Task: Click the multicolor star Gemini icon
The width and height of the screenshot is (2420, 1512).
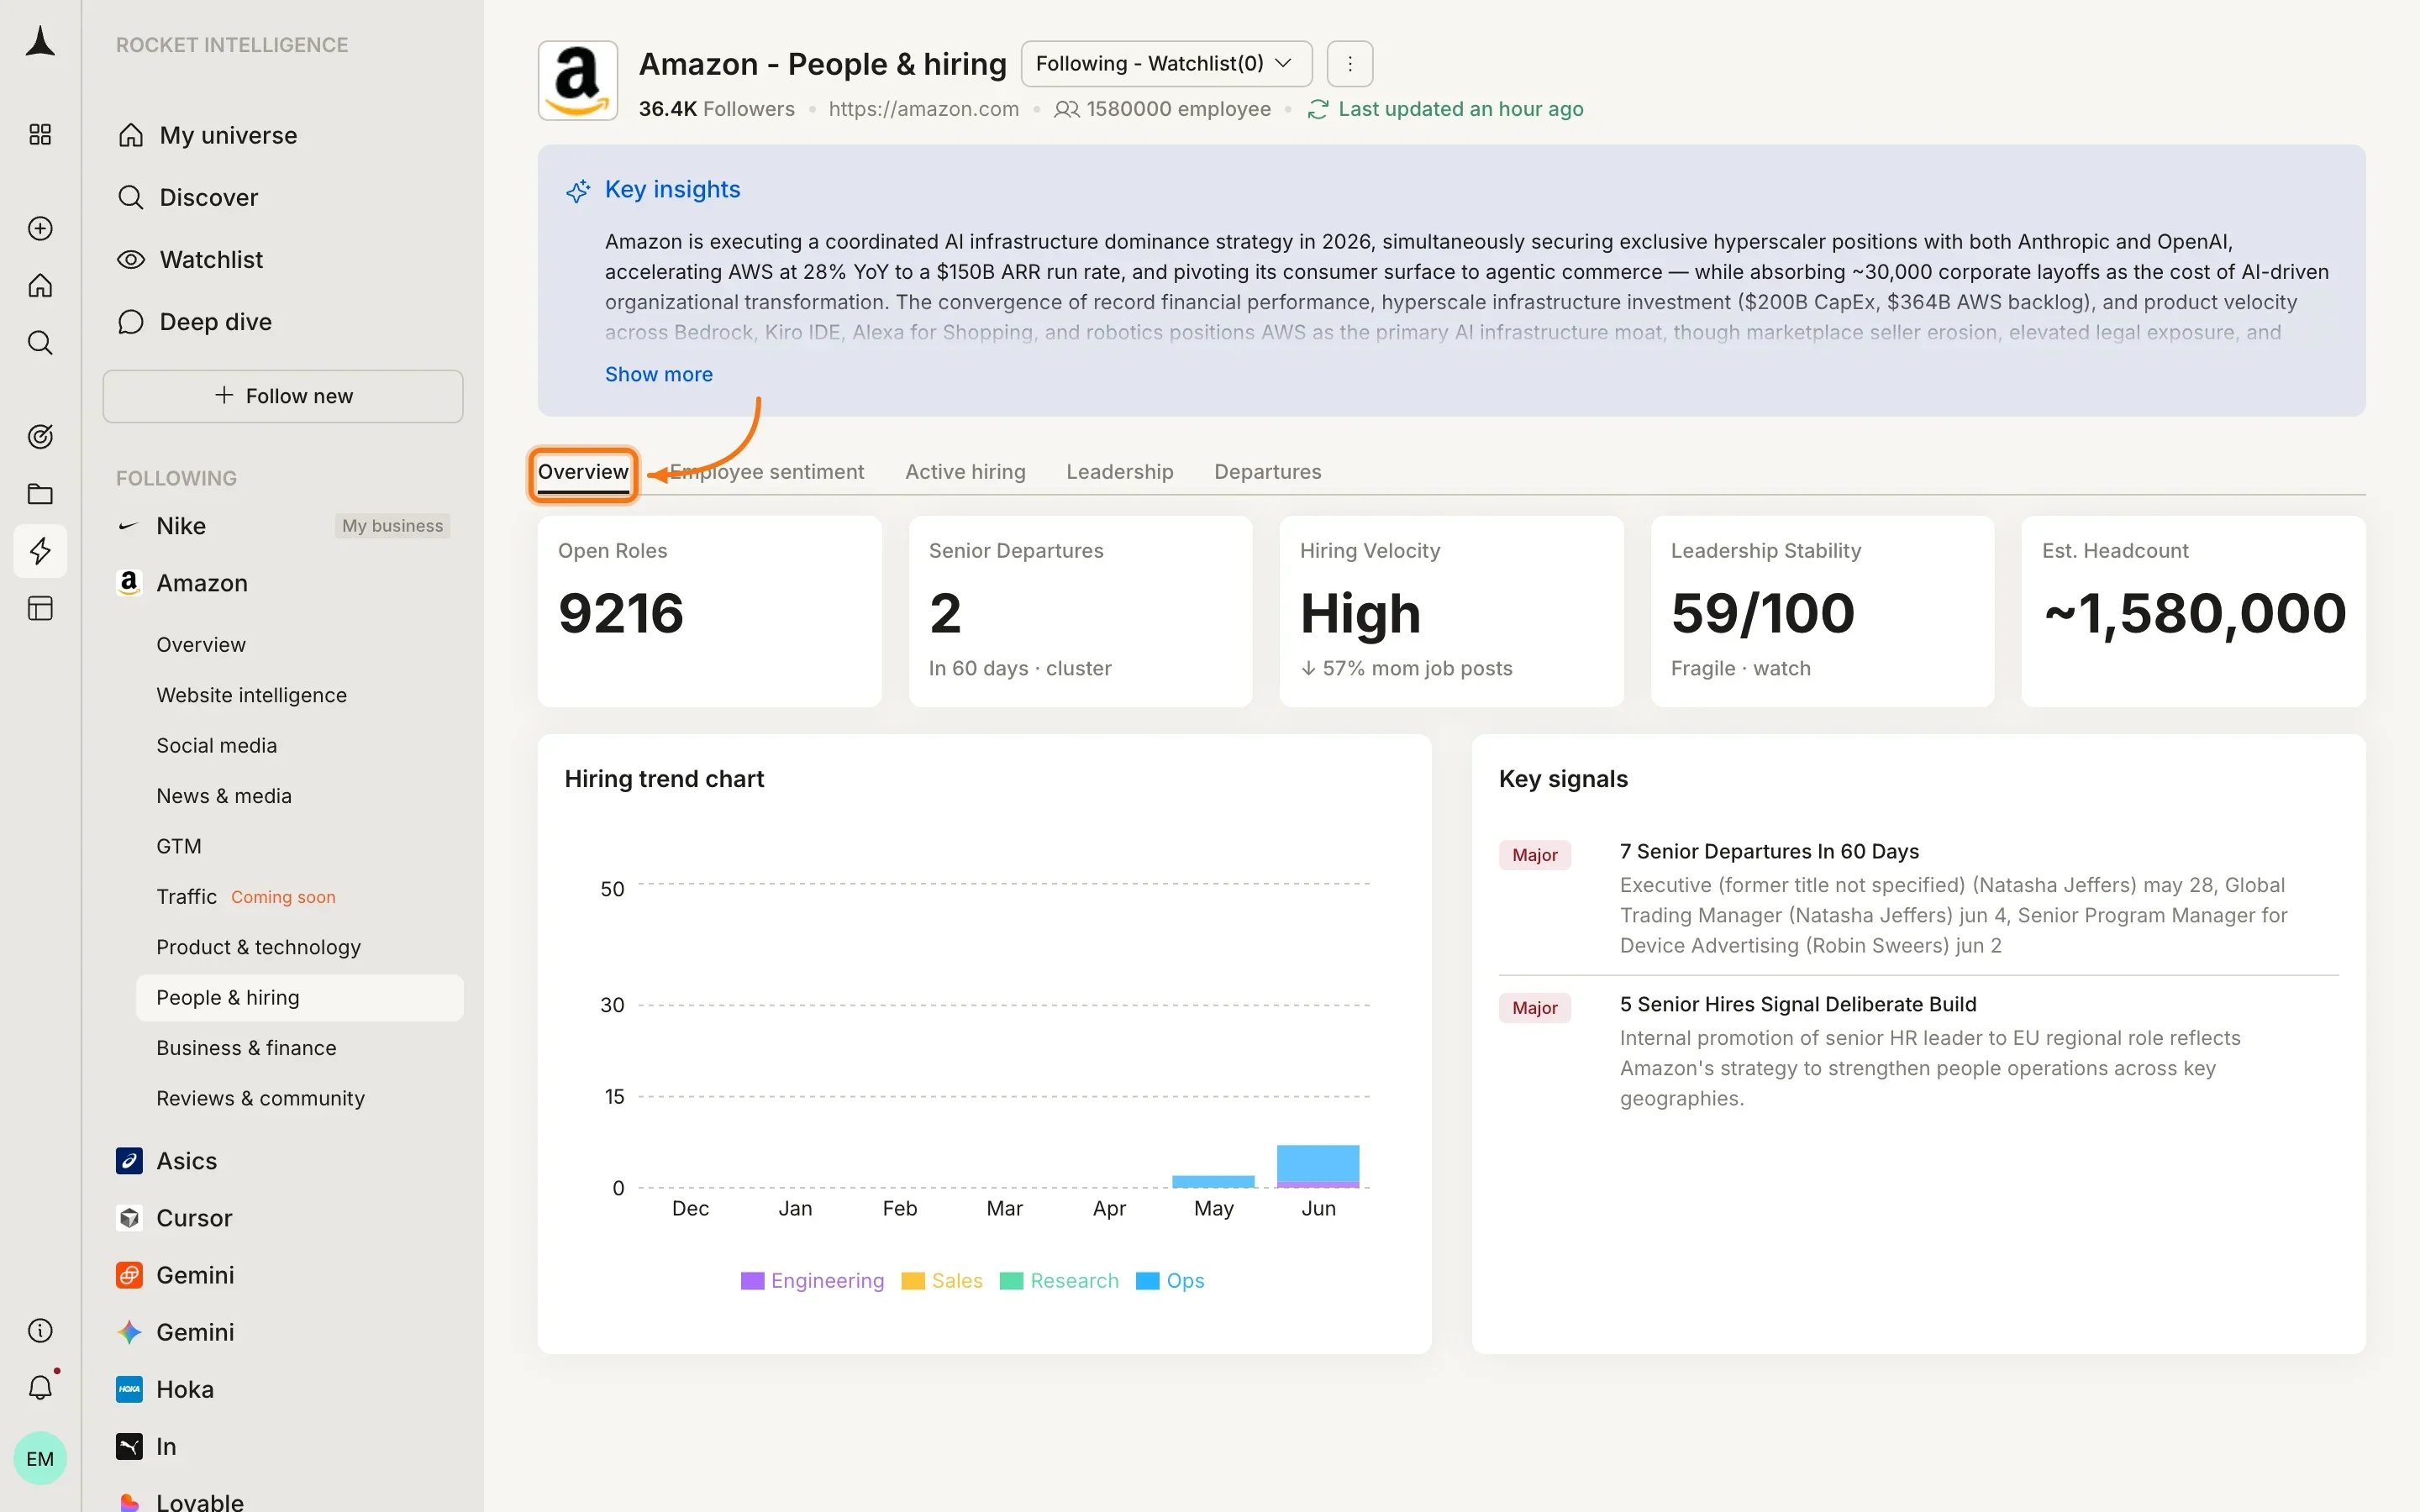Action: pyautogui.click(x=129, y=1332)
